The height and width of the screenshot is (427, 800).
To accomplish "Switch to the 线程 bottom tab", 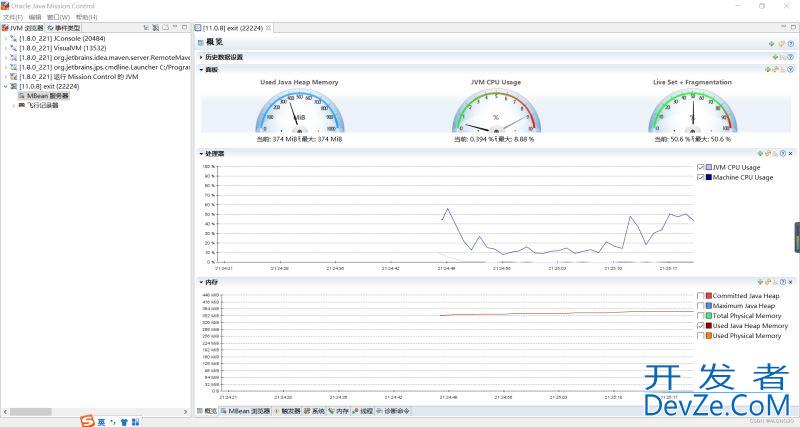I will [363, 411].
